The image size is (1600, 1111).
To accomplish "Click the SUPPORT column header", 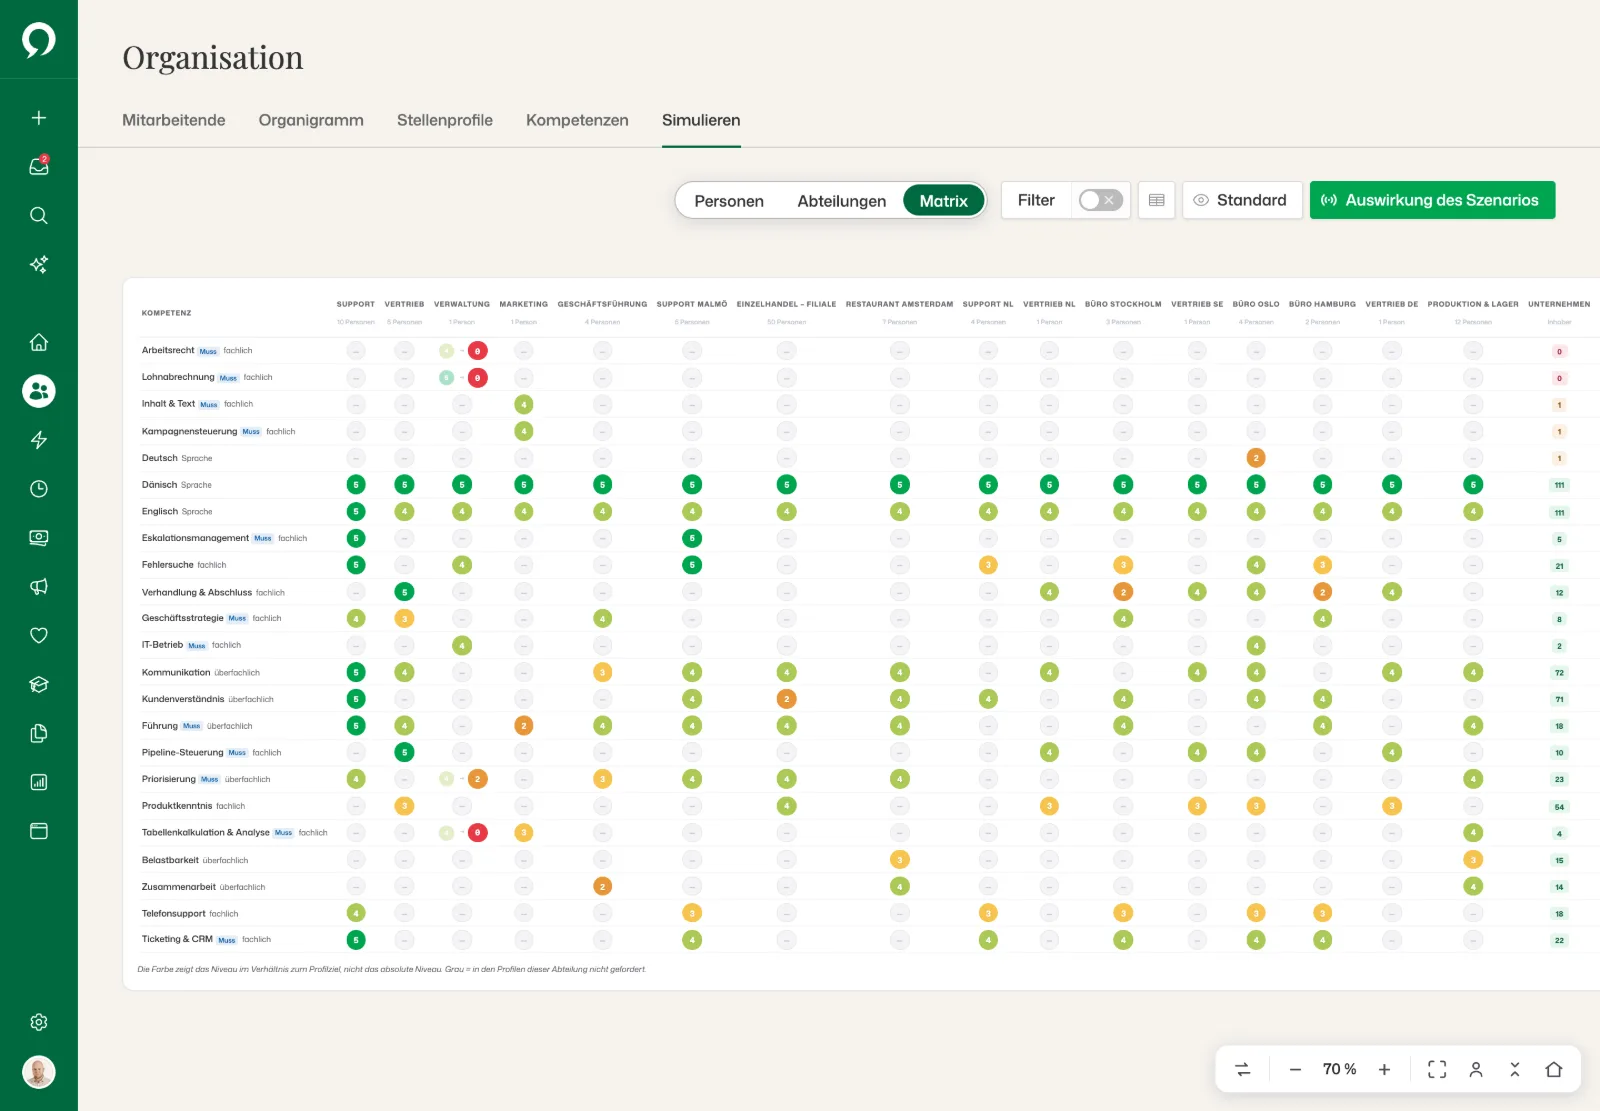I will (x=356, y=304).
